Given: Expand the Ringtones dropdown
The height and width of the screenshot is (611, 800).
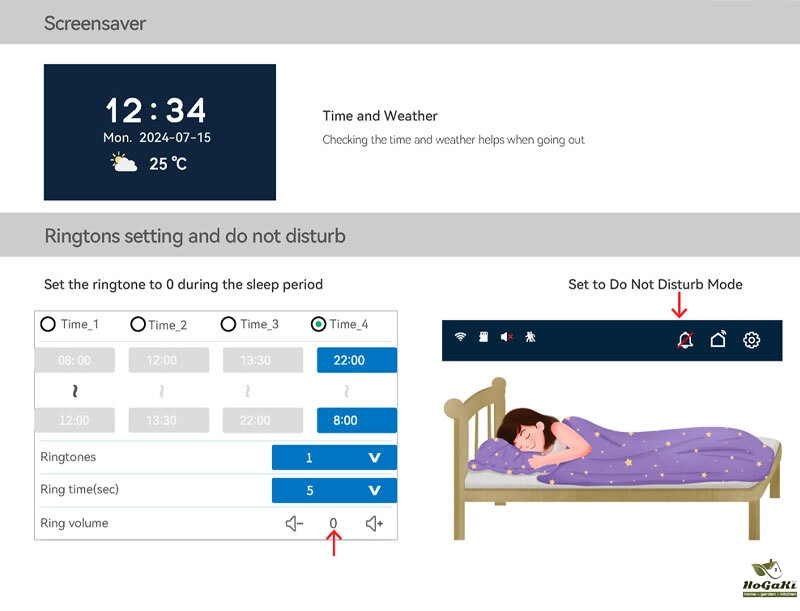Looking at the screenshot, I should [334, 458].
